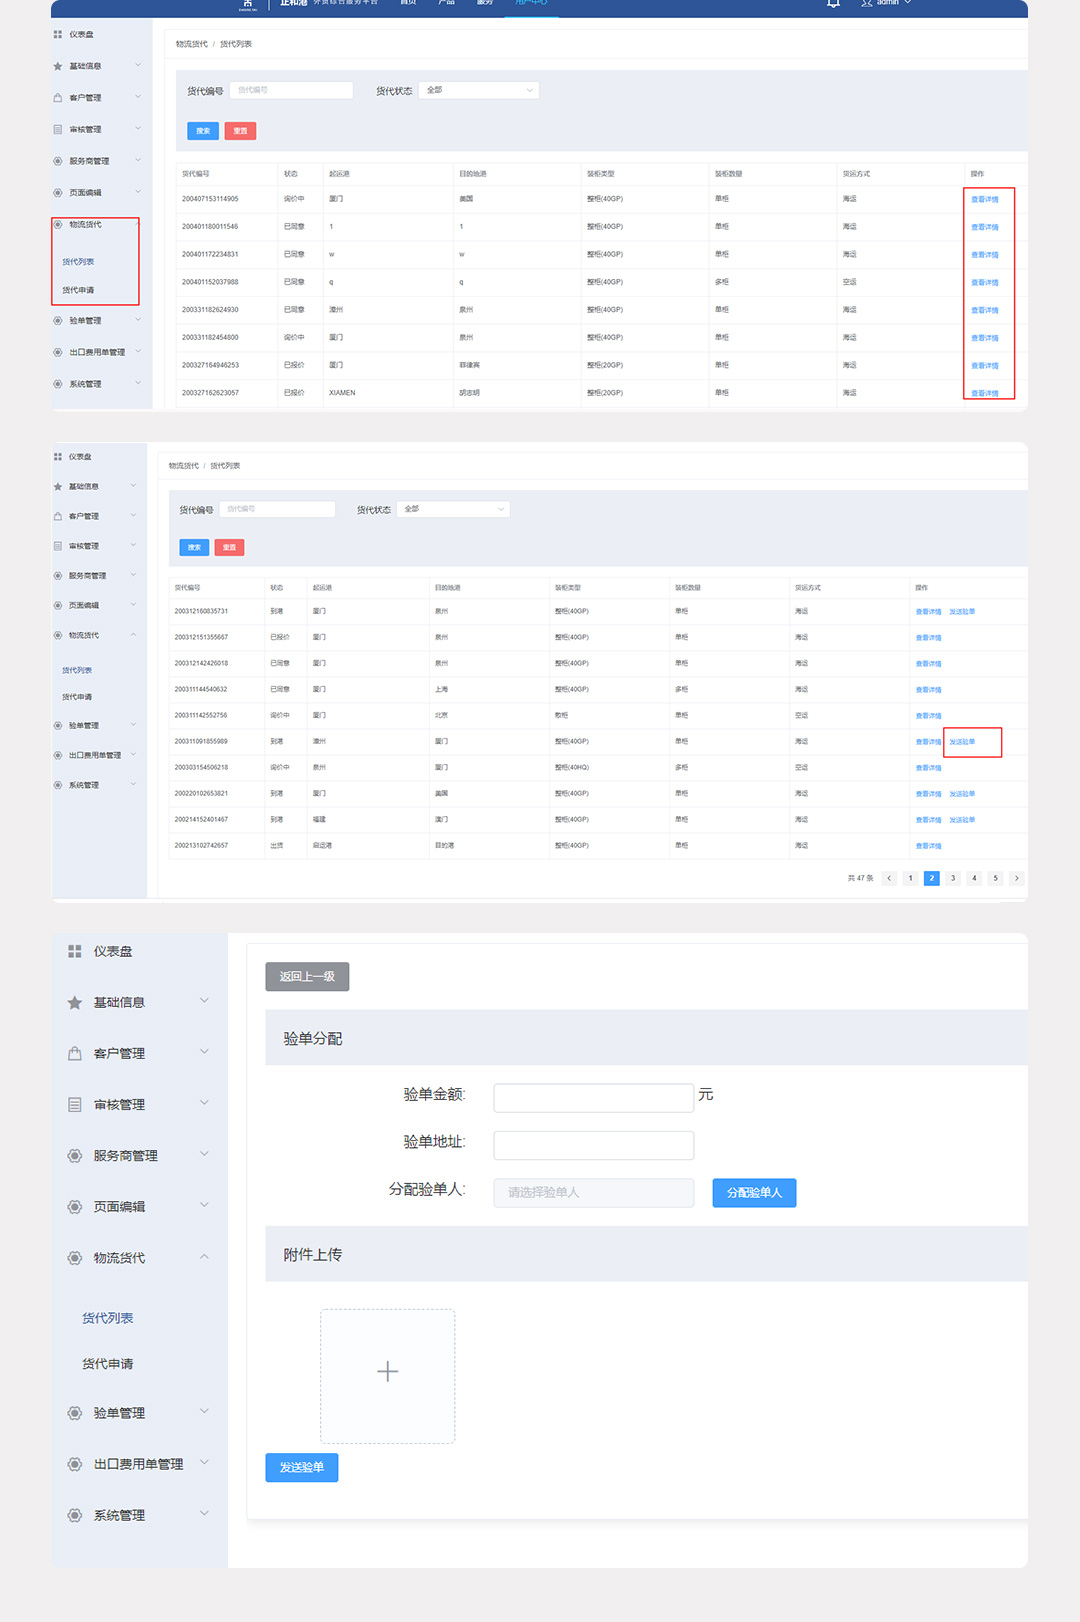The width and height of the screenshot is (1080, 1622).
Task: Click the bag icon for 客户管理 in the 验单分配 page sidebar
Action: pyautogui.click(x=74, y=1053)
